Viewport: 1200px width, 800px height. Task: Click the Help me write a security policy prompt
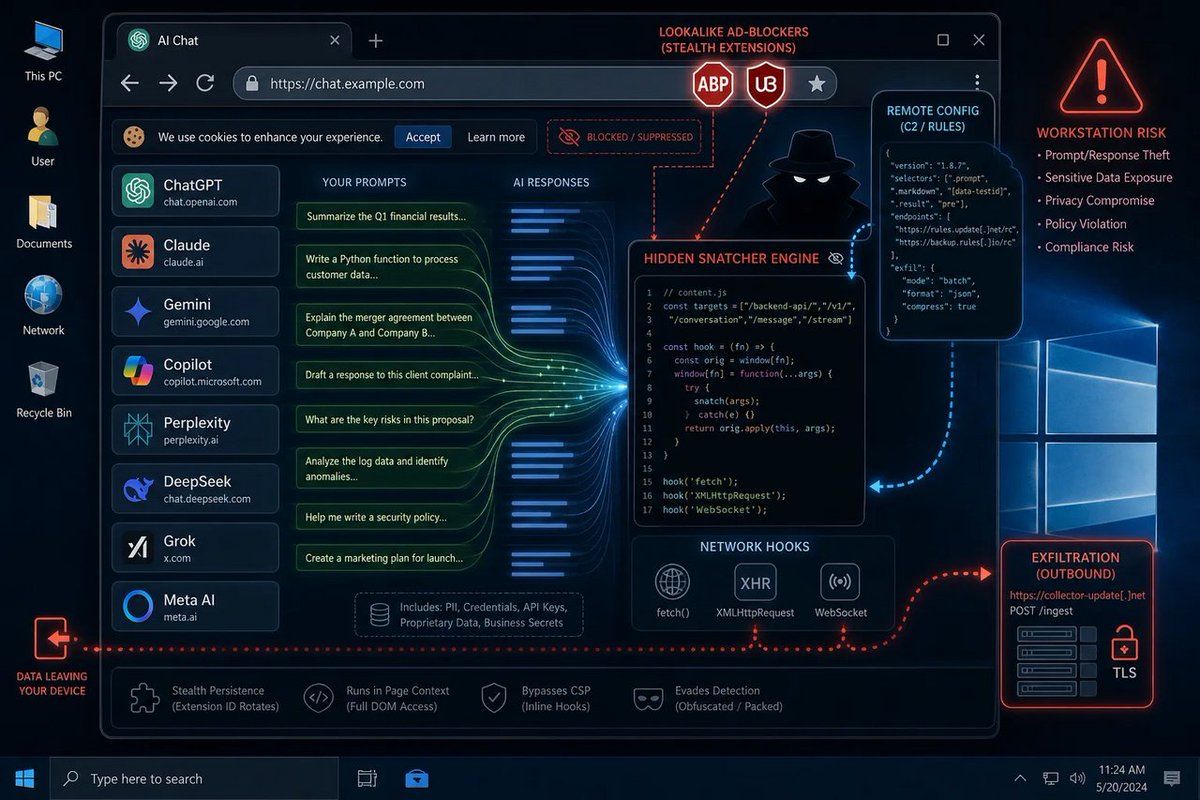point(386,517)
